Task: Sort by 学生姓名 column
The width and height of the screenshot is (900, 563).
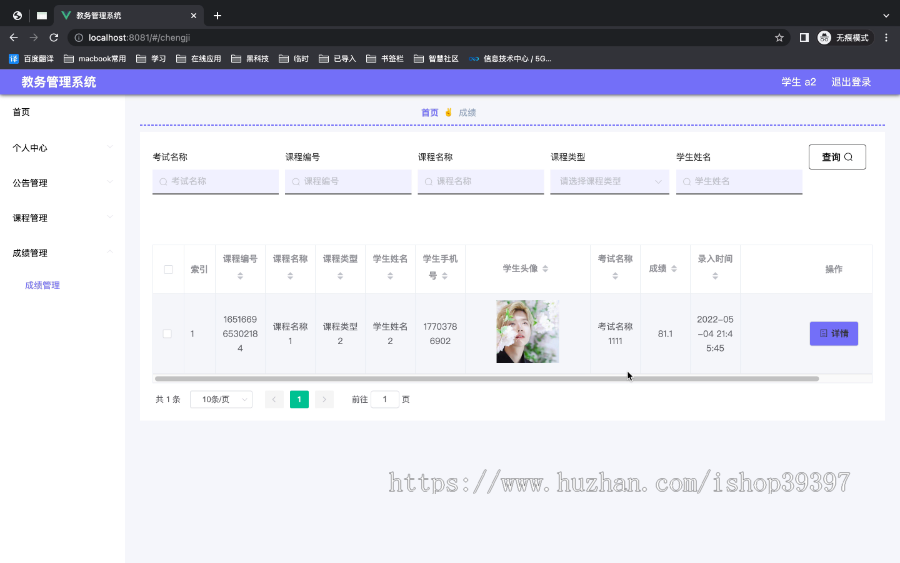Action: tap(390, 276)
